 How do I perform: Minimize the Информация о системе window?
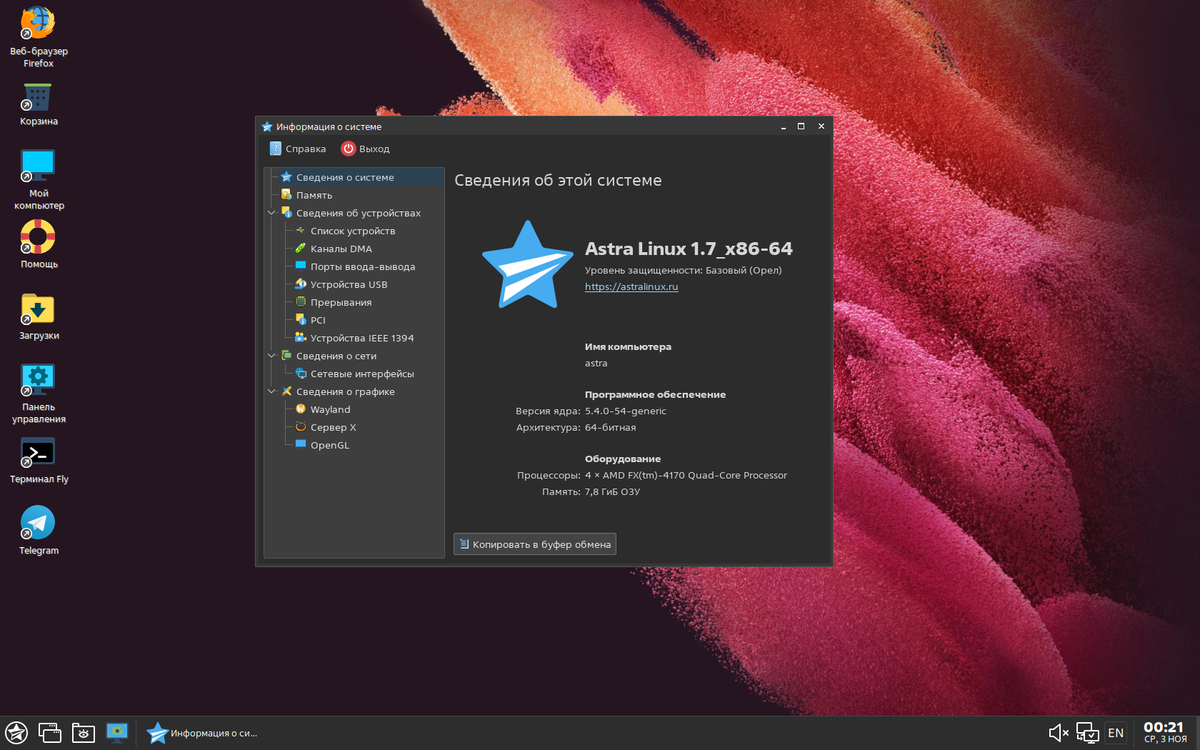coord(782,127)
